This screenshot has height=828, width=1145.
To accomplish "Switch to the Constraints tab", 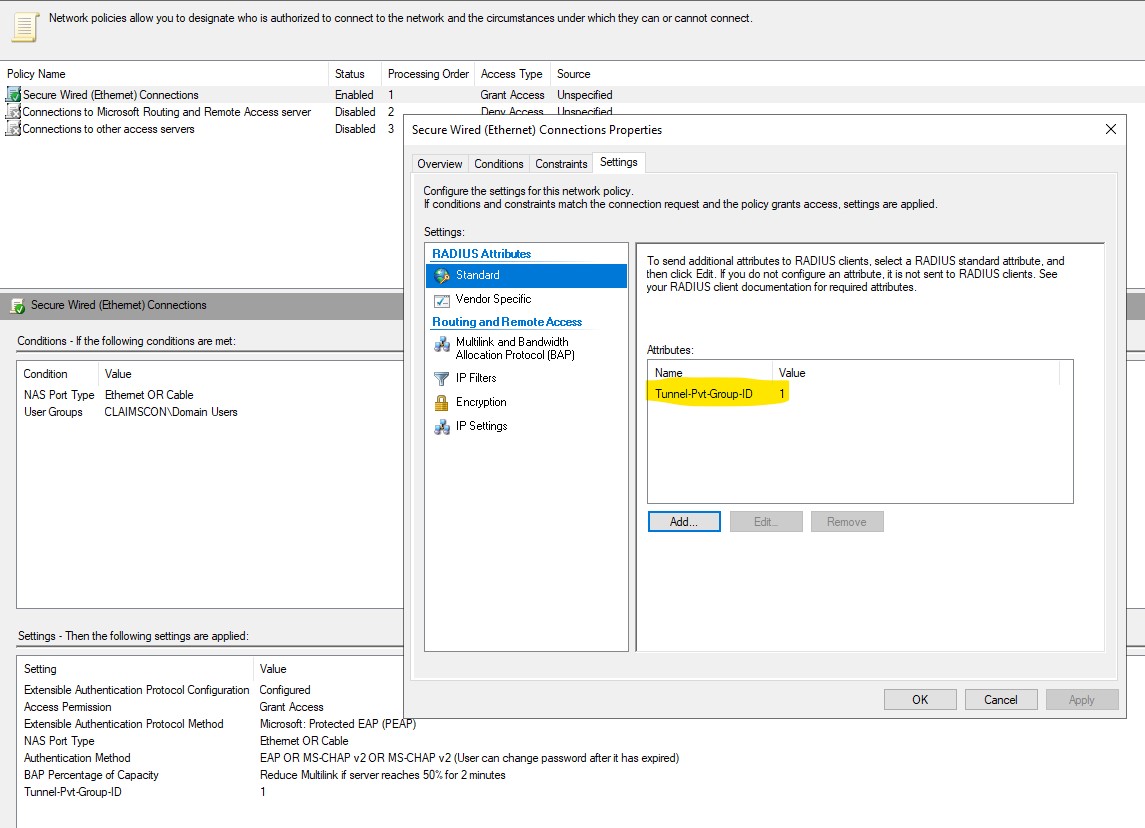I will (560, 163).
